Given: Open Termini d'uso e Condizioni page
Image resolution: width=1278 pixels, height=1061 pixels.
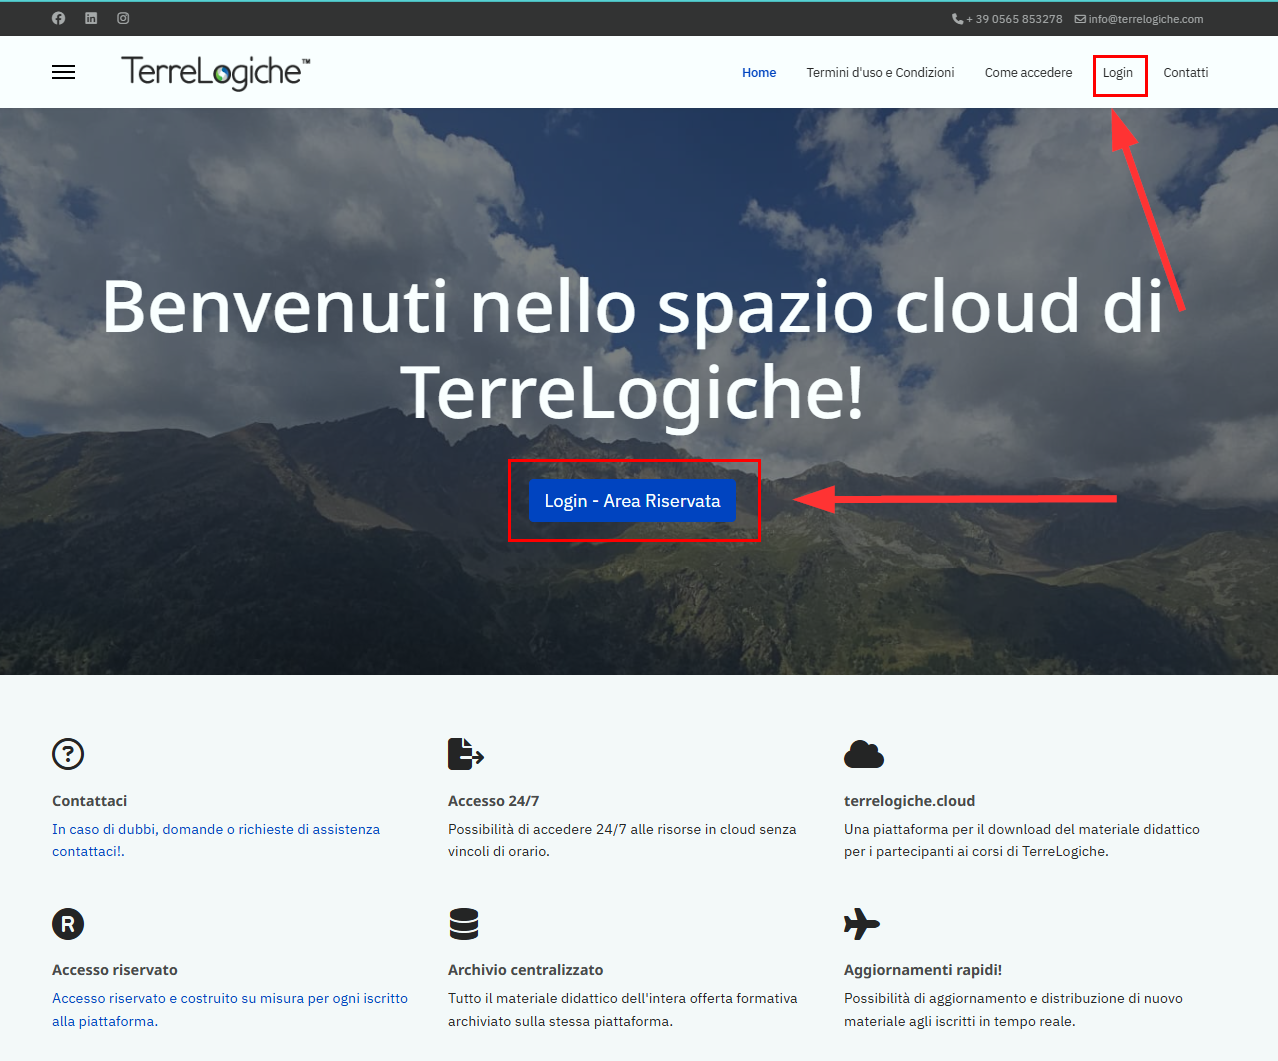Looking at the screenshot, I should tap(880, 73).
